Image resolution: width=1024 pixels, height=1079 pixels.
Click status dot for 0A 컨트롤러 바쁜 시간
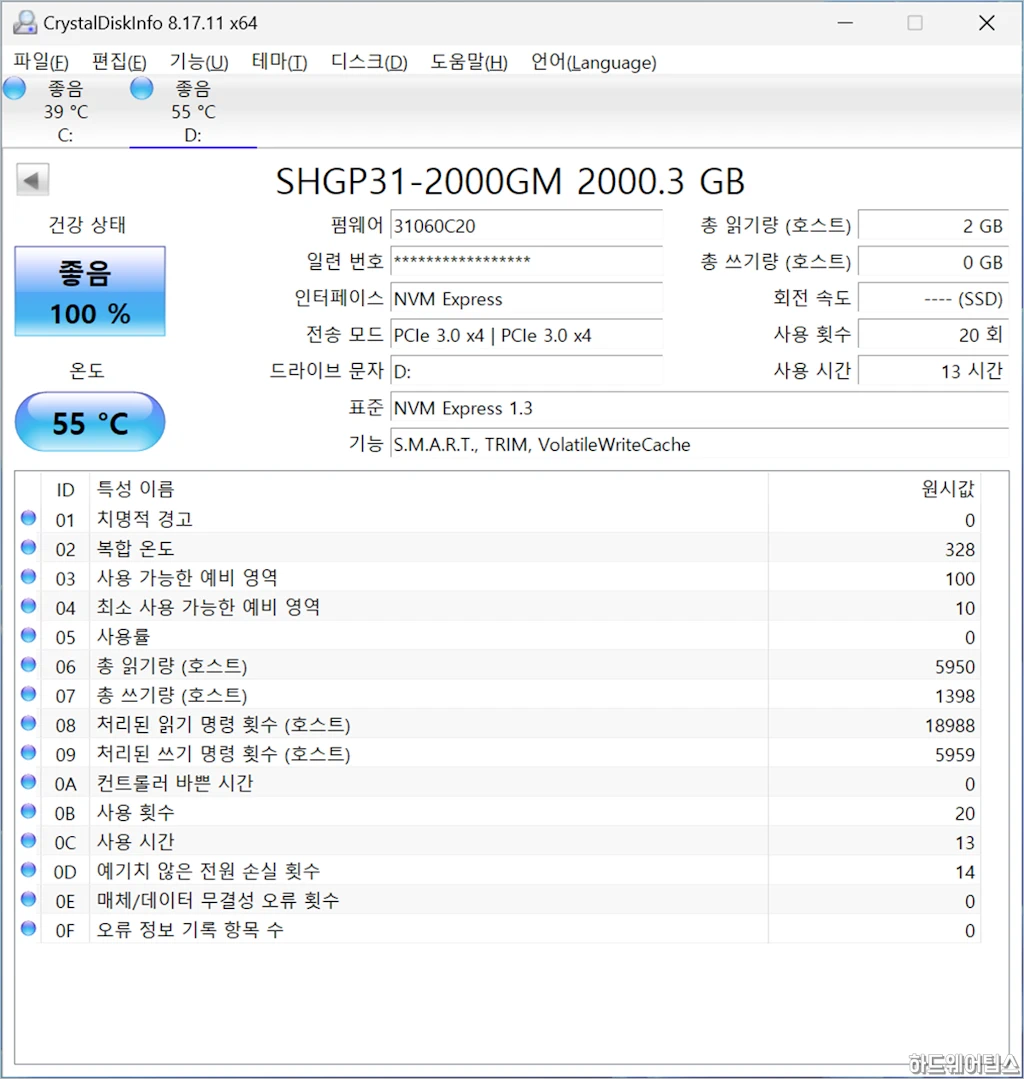point(28,782)
